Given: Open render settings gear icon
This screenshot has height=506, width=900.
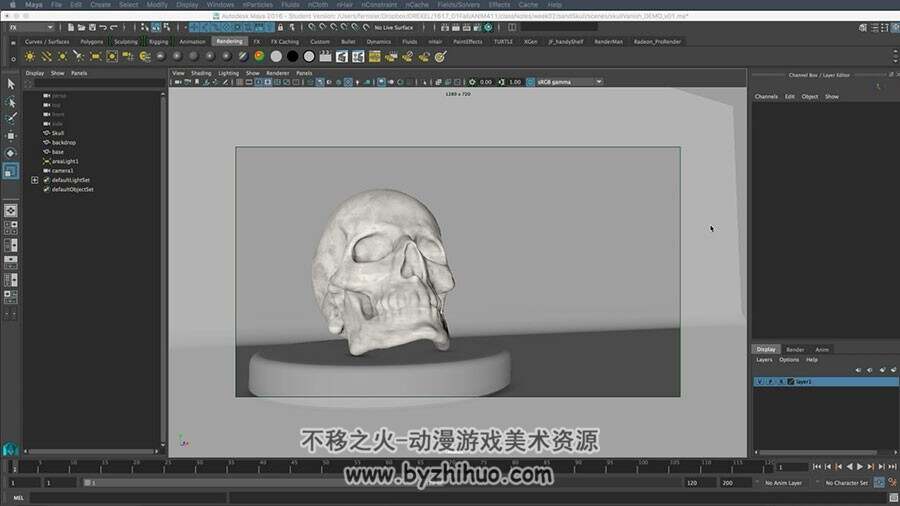Looking at the screenshot, I should [x=488, y=27].
